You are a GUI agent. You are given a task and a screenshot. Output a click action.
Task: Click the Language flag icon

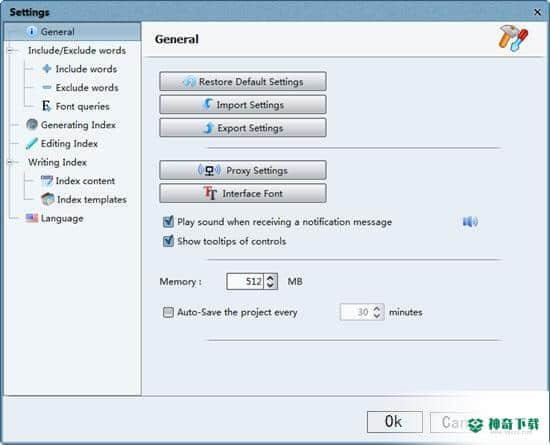tap(32, 218)
